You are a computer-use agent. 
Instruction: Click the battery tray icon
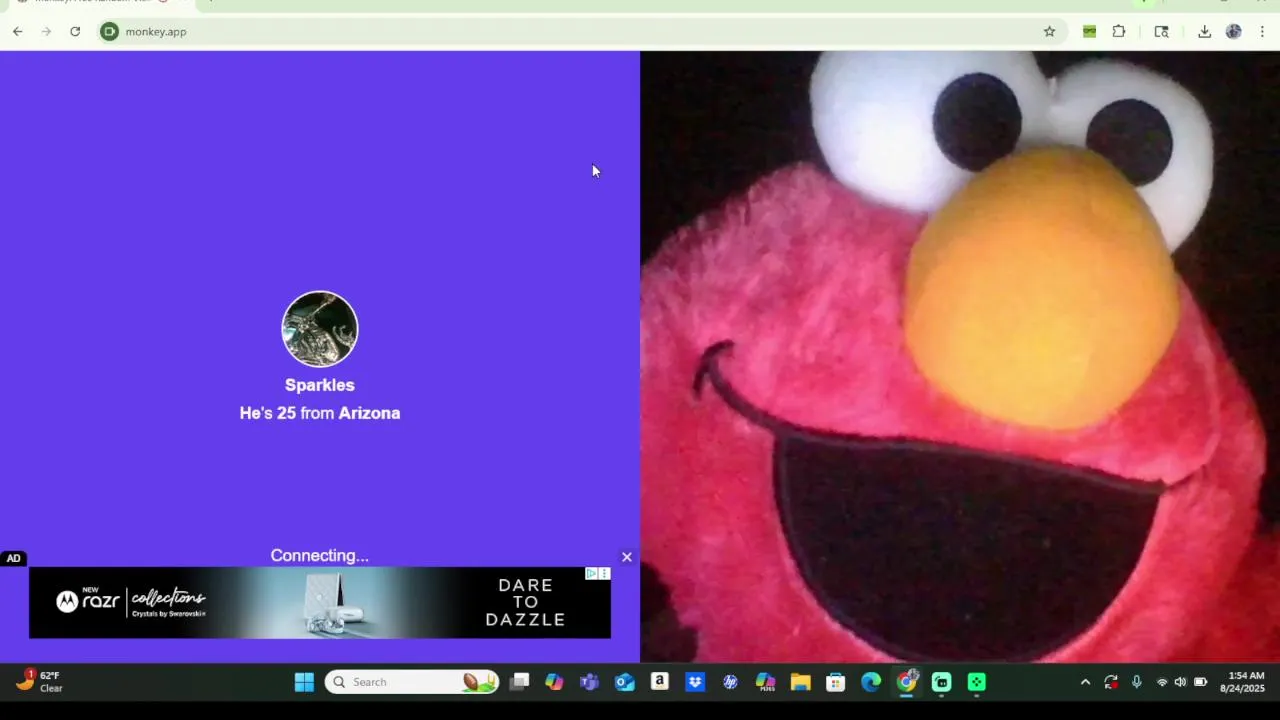1201,682
